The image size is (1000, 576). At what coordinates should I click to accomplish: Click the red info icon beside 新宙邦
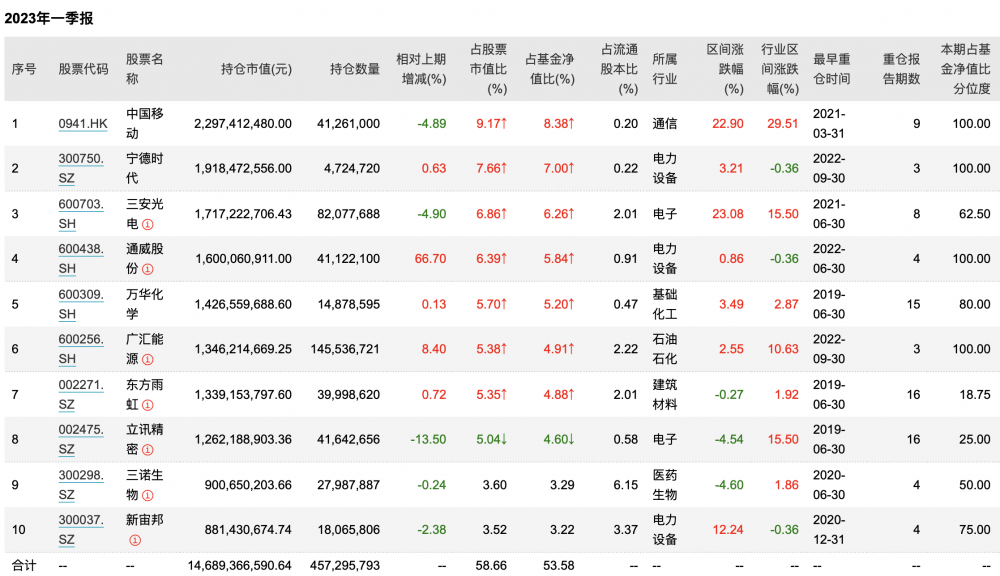pyautogui.click(x=135, y=540)
